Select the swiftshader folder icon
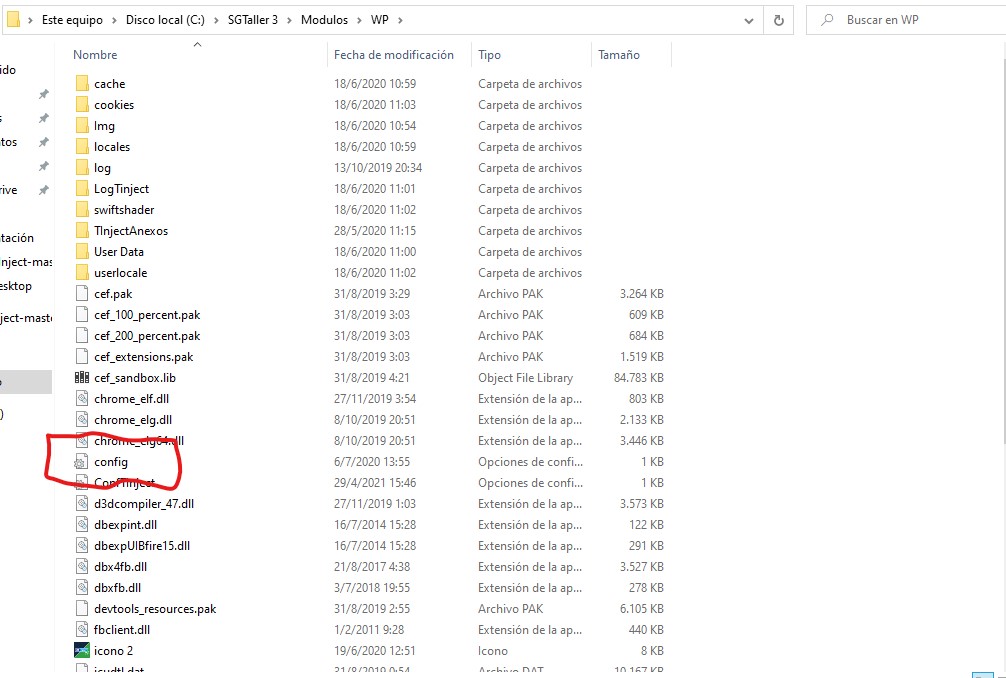Viewport: 1006px width, 678px height. click(x=82, y=210)
